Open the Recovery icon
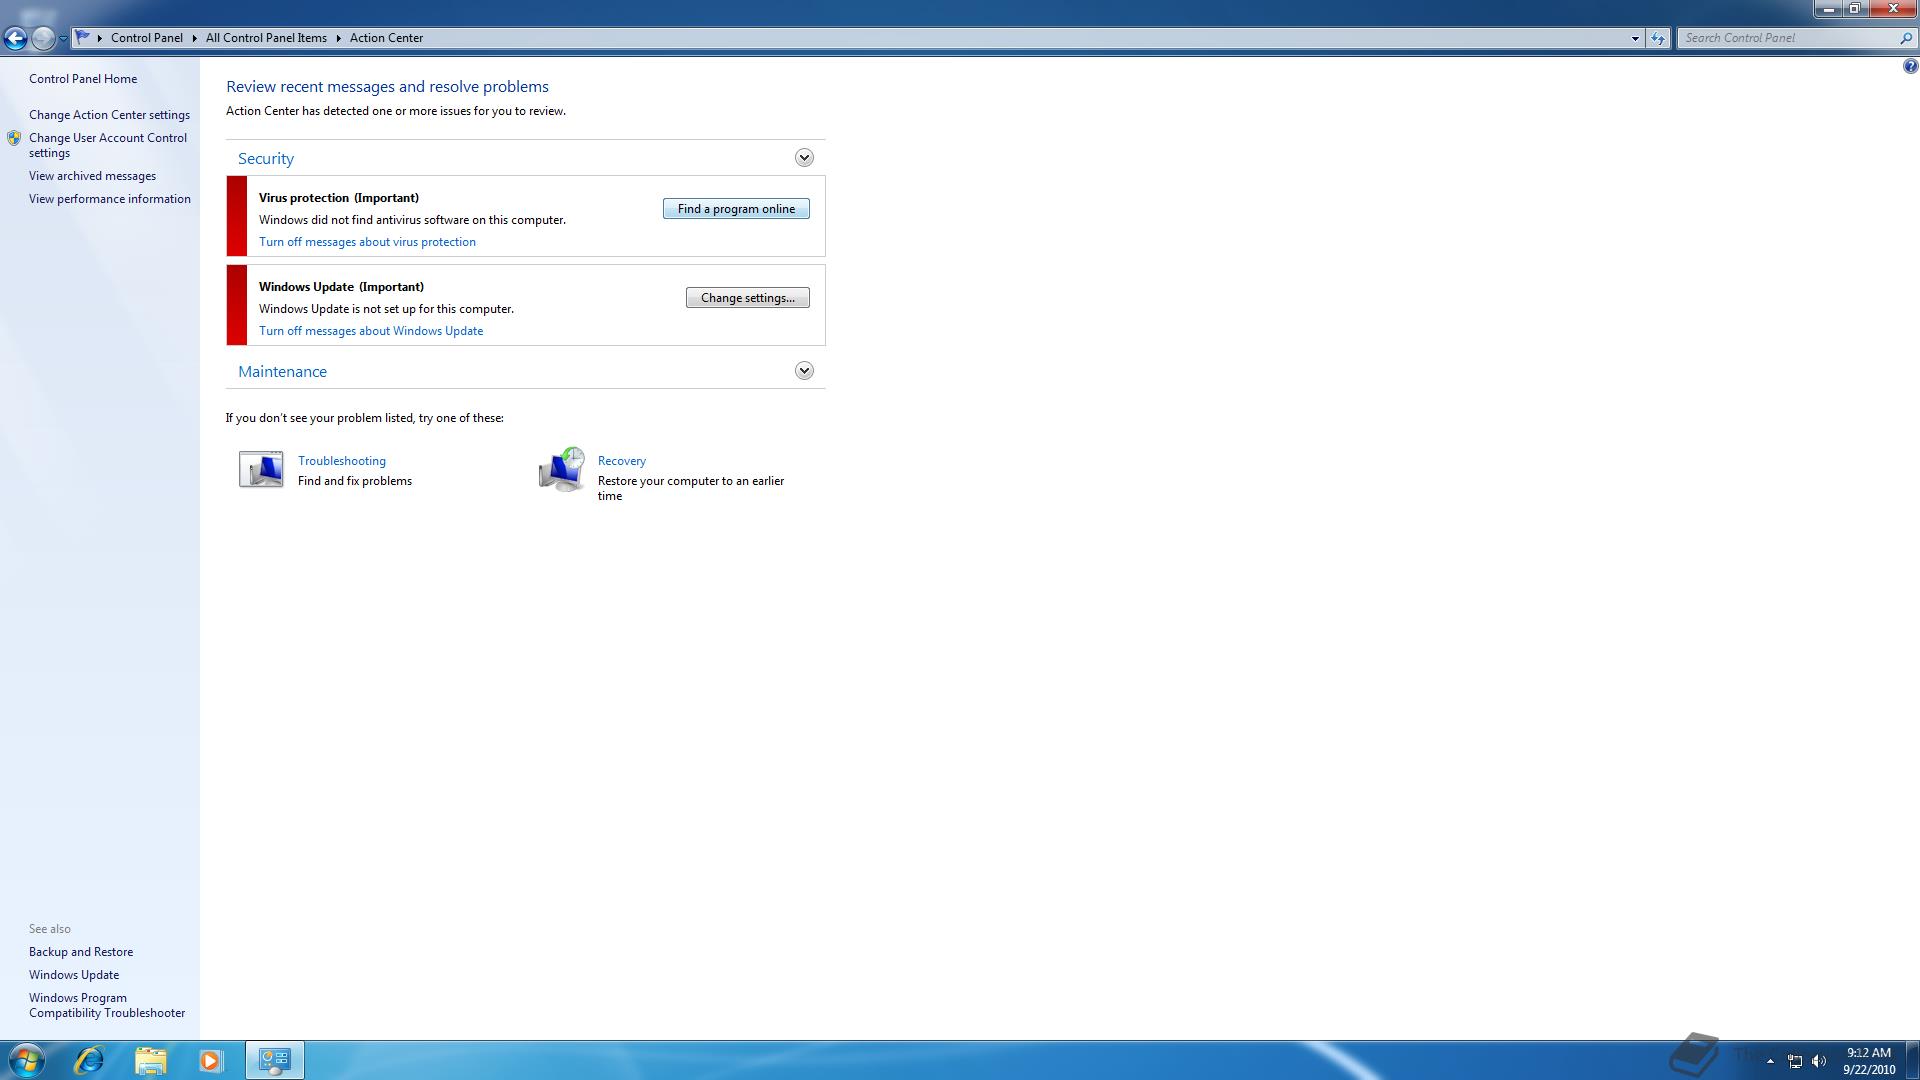Screen dimensions: 1920x1080 click(561, 470)
